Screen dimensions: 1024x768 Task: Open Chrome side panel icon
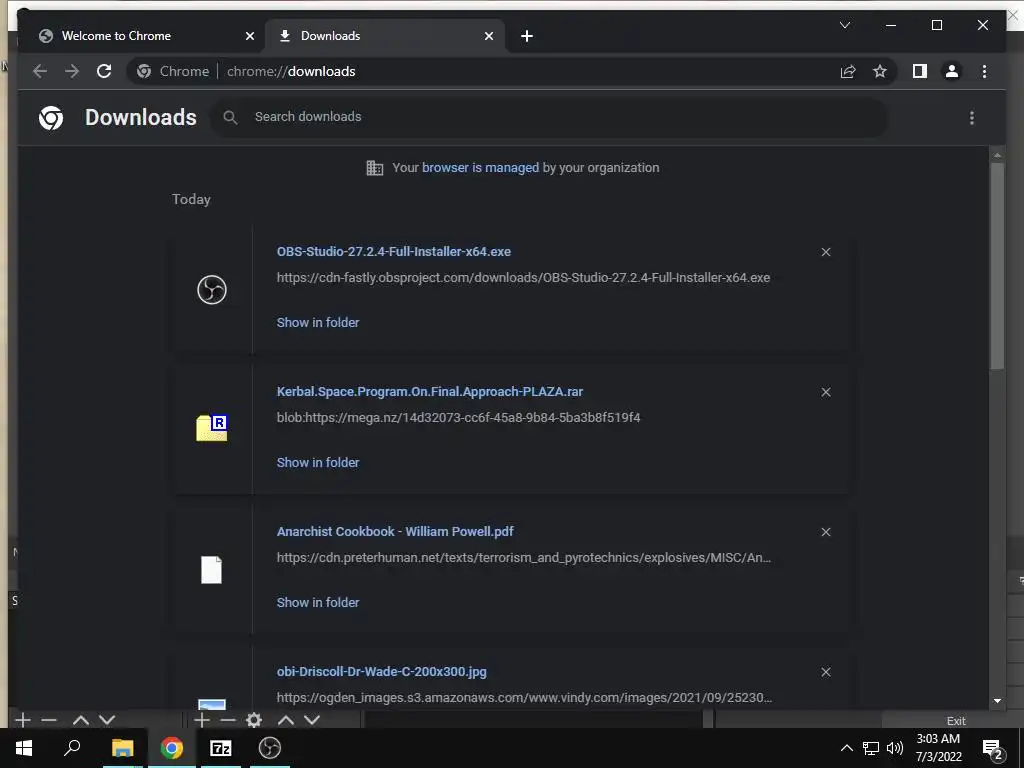coord(920,71)
